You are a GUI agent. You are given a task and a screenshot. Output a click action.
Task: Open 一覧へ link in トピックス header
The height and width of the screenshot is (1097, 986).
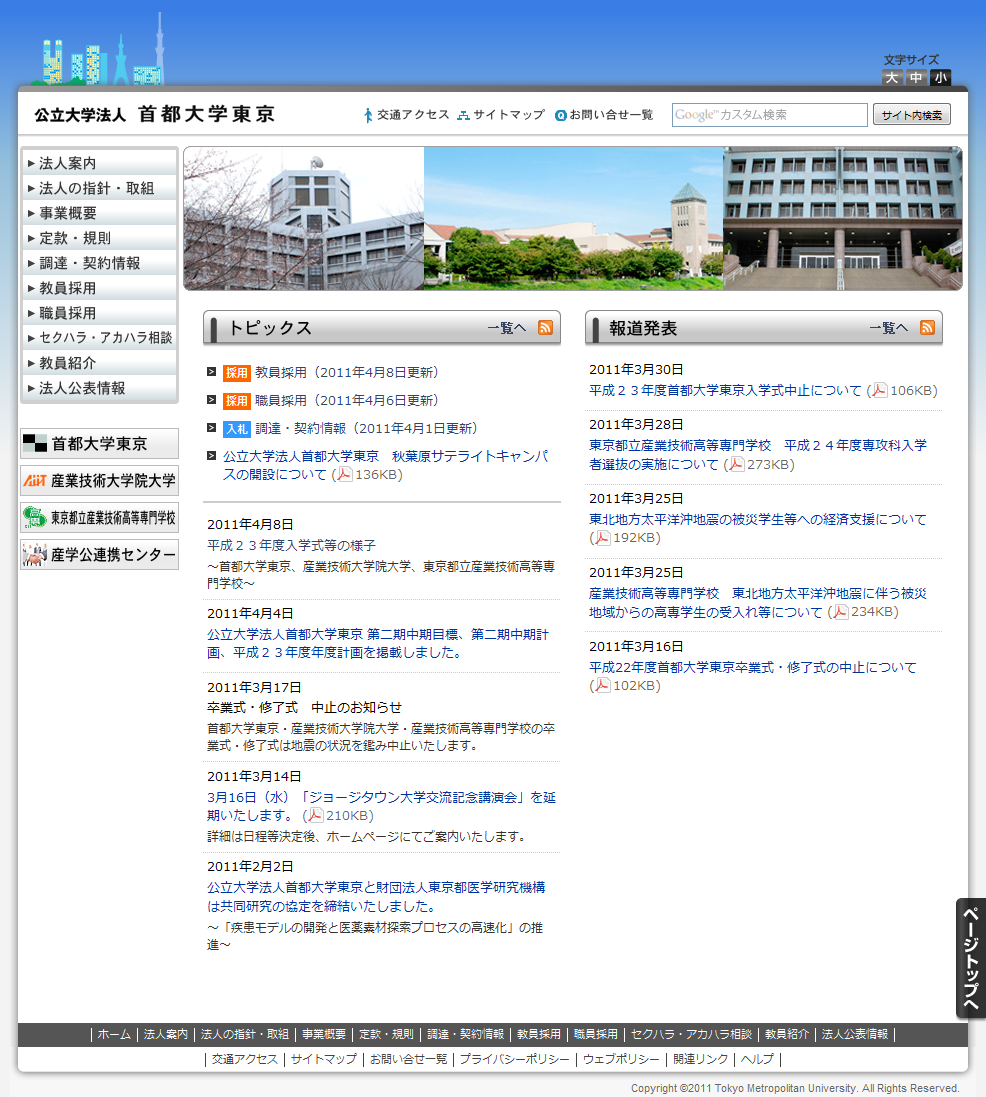[507, 328]
